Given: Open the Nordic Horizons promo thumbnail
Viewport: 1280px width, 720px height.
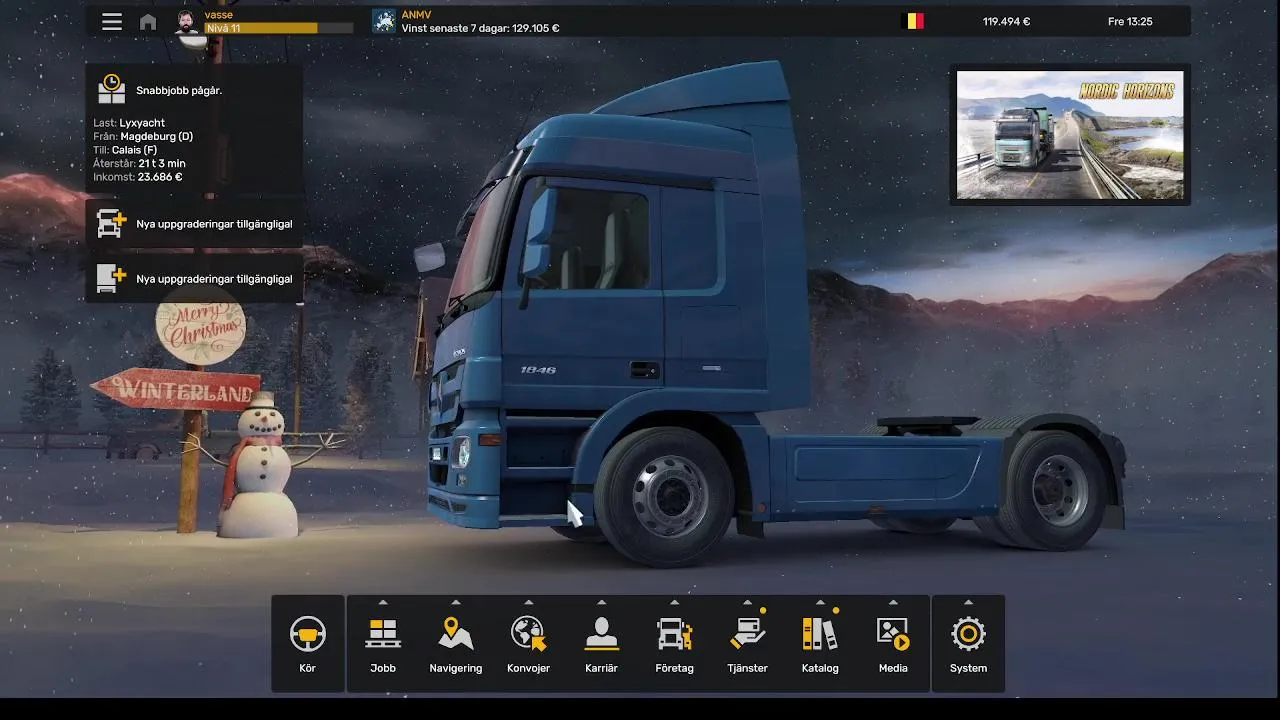Looking at the screenshot, I should click(1070, 135).
